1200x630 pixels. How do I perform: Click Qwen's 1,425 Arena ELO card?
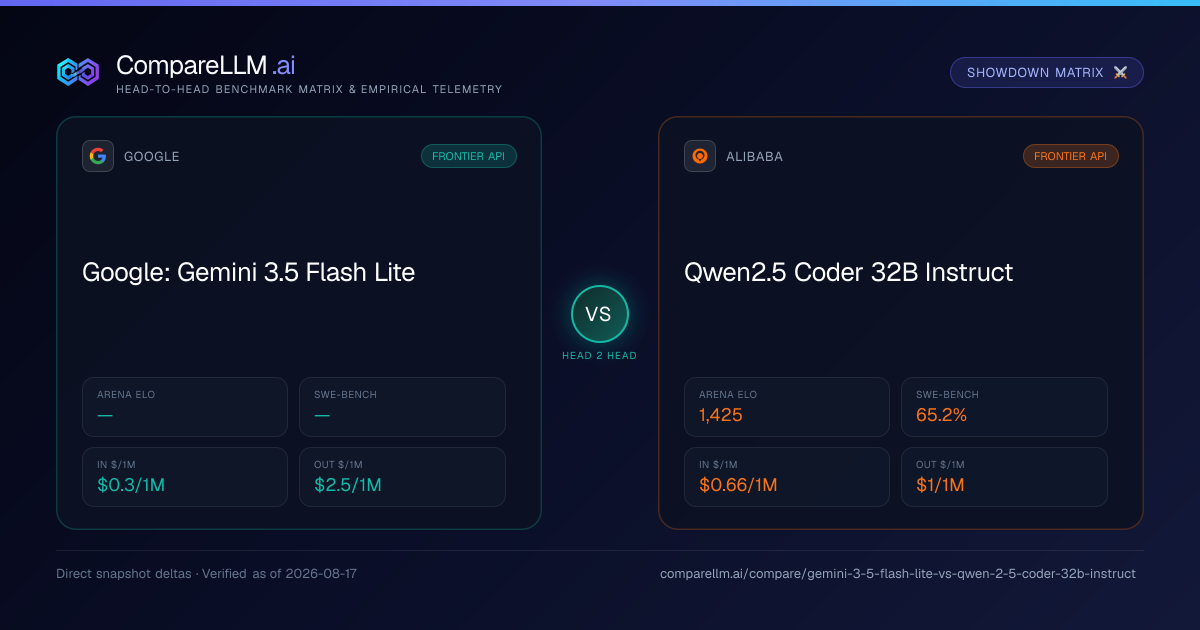pyautogui.click(x=787, y=407)
